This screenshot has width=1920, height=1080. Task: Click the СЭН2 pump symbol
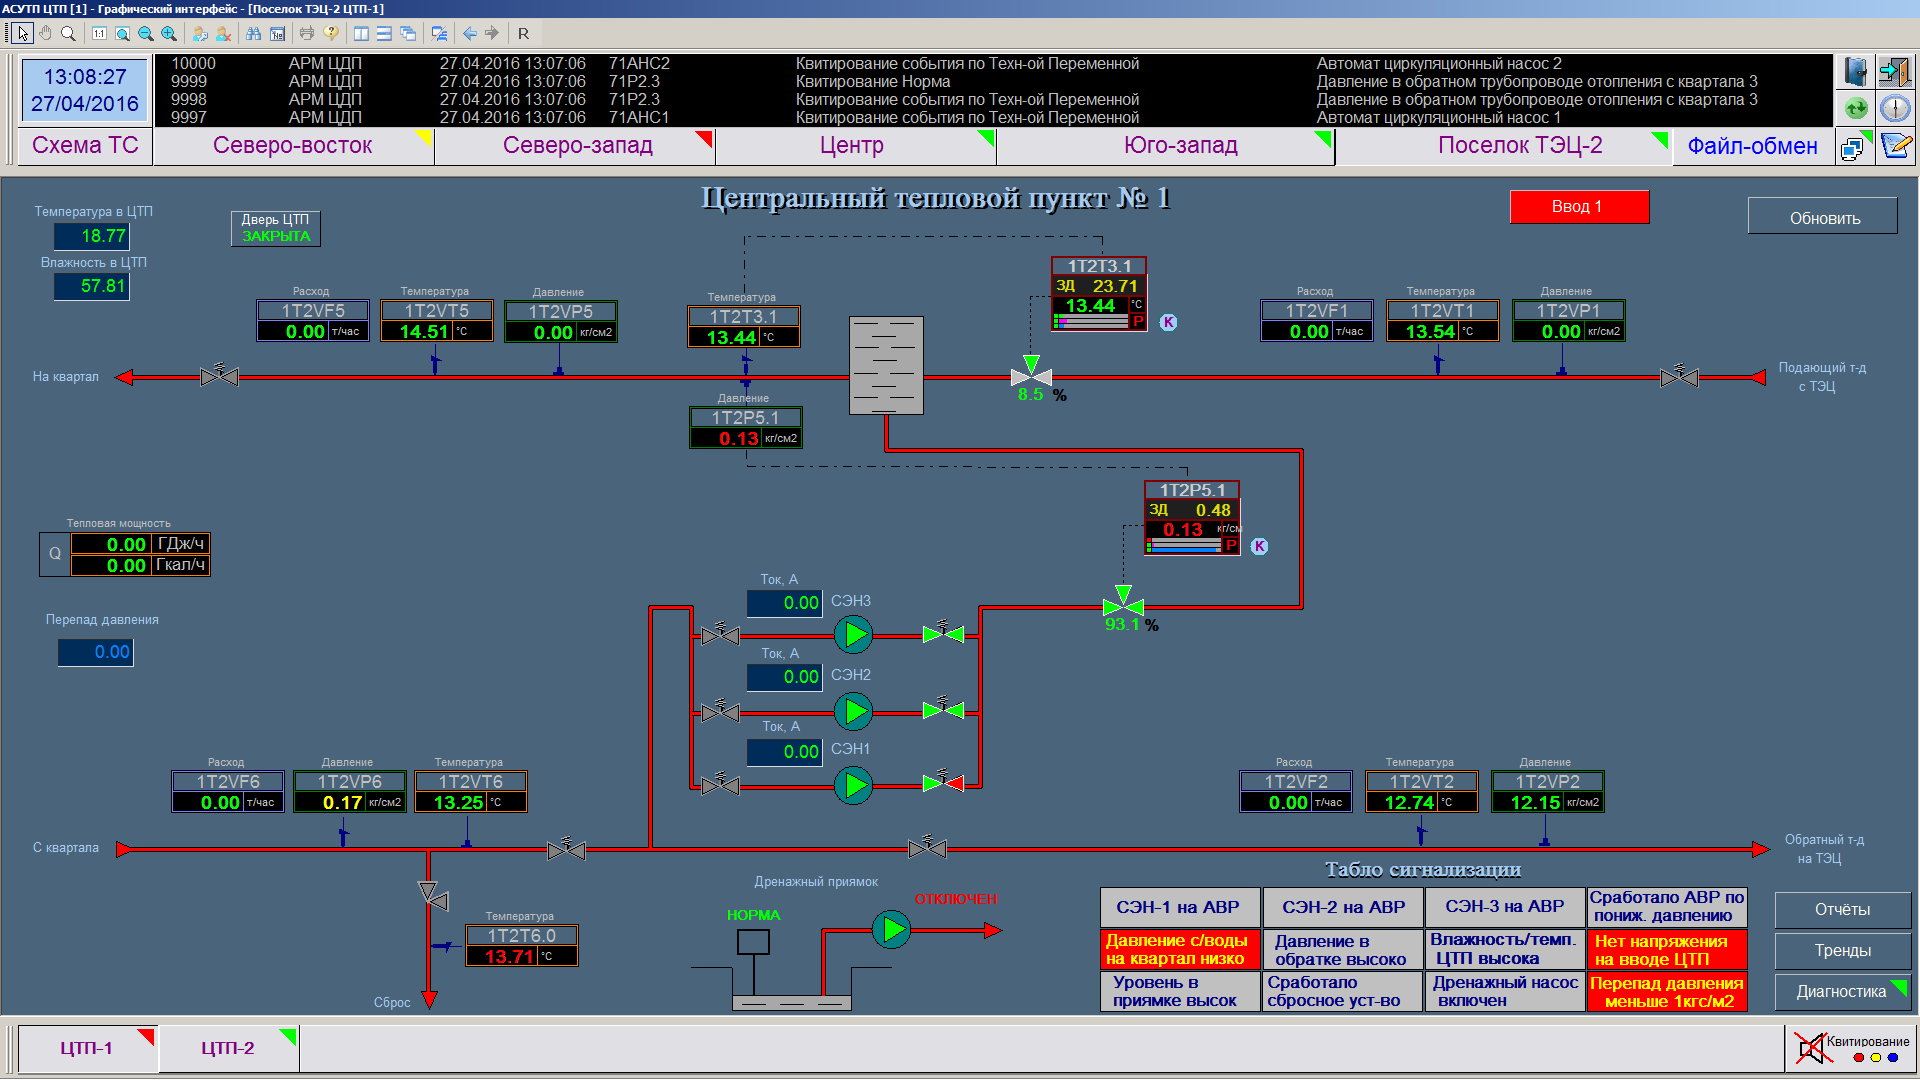(x=854, y=711)
